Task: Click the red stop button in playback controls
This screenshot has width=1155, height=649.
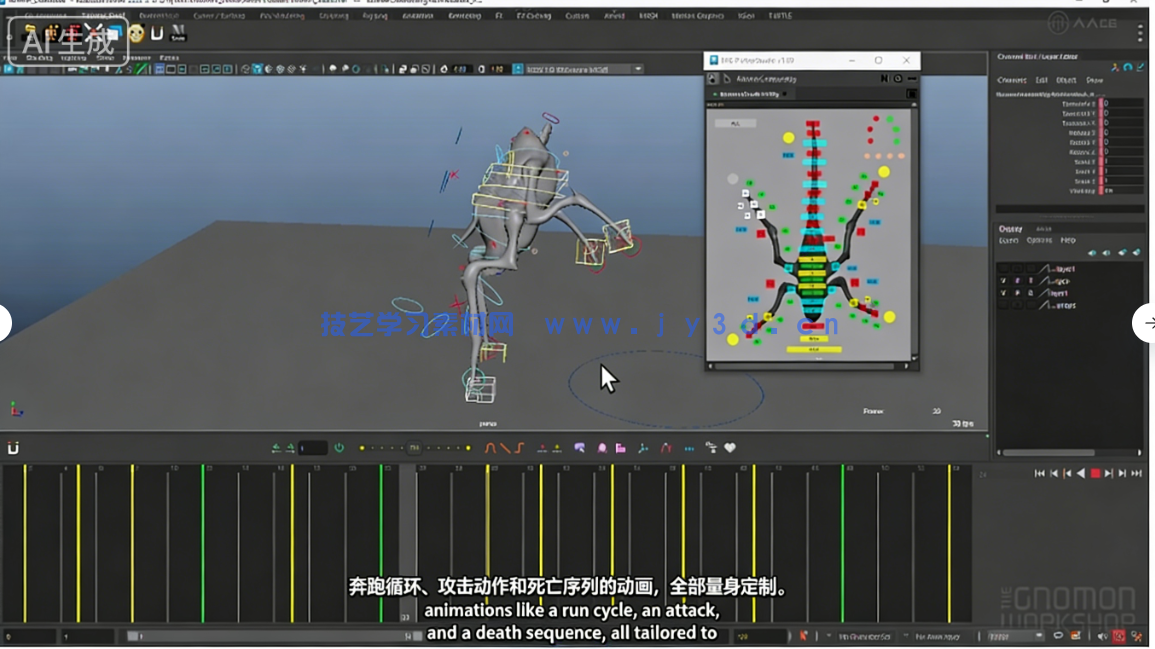Action: (x=1095, y=473)
